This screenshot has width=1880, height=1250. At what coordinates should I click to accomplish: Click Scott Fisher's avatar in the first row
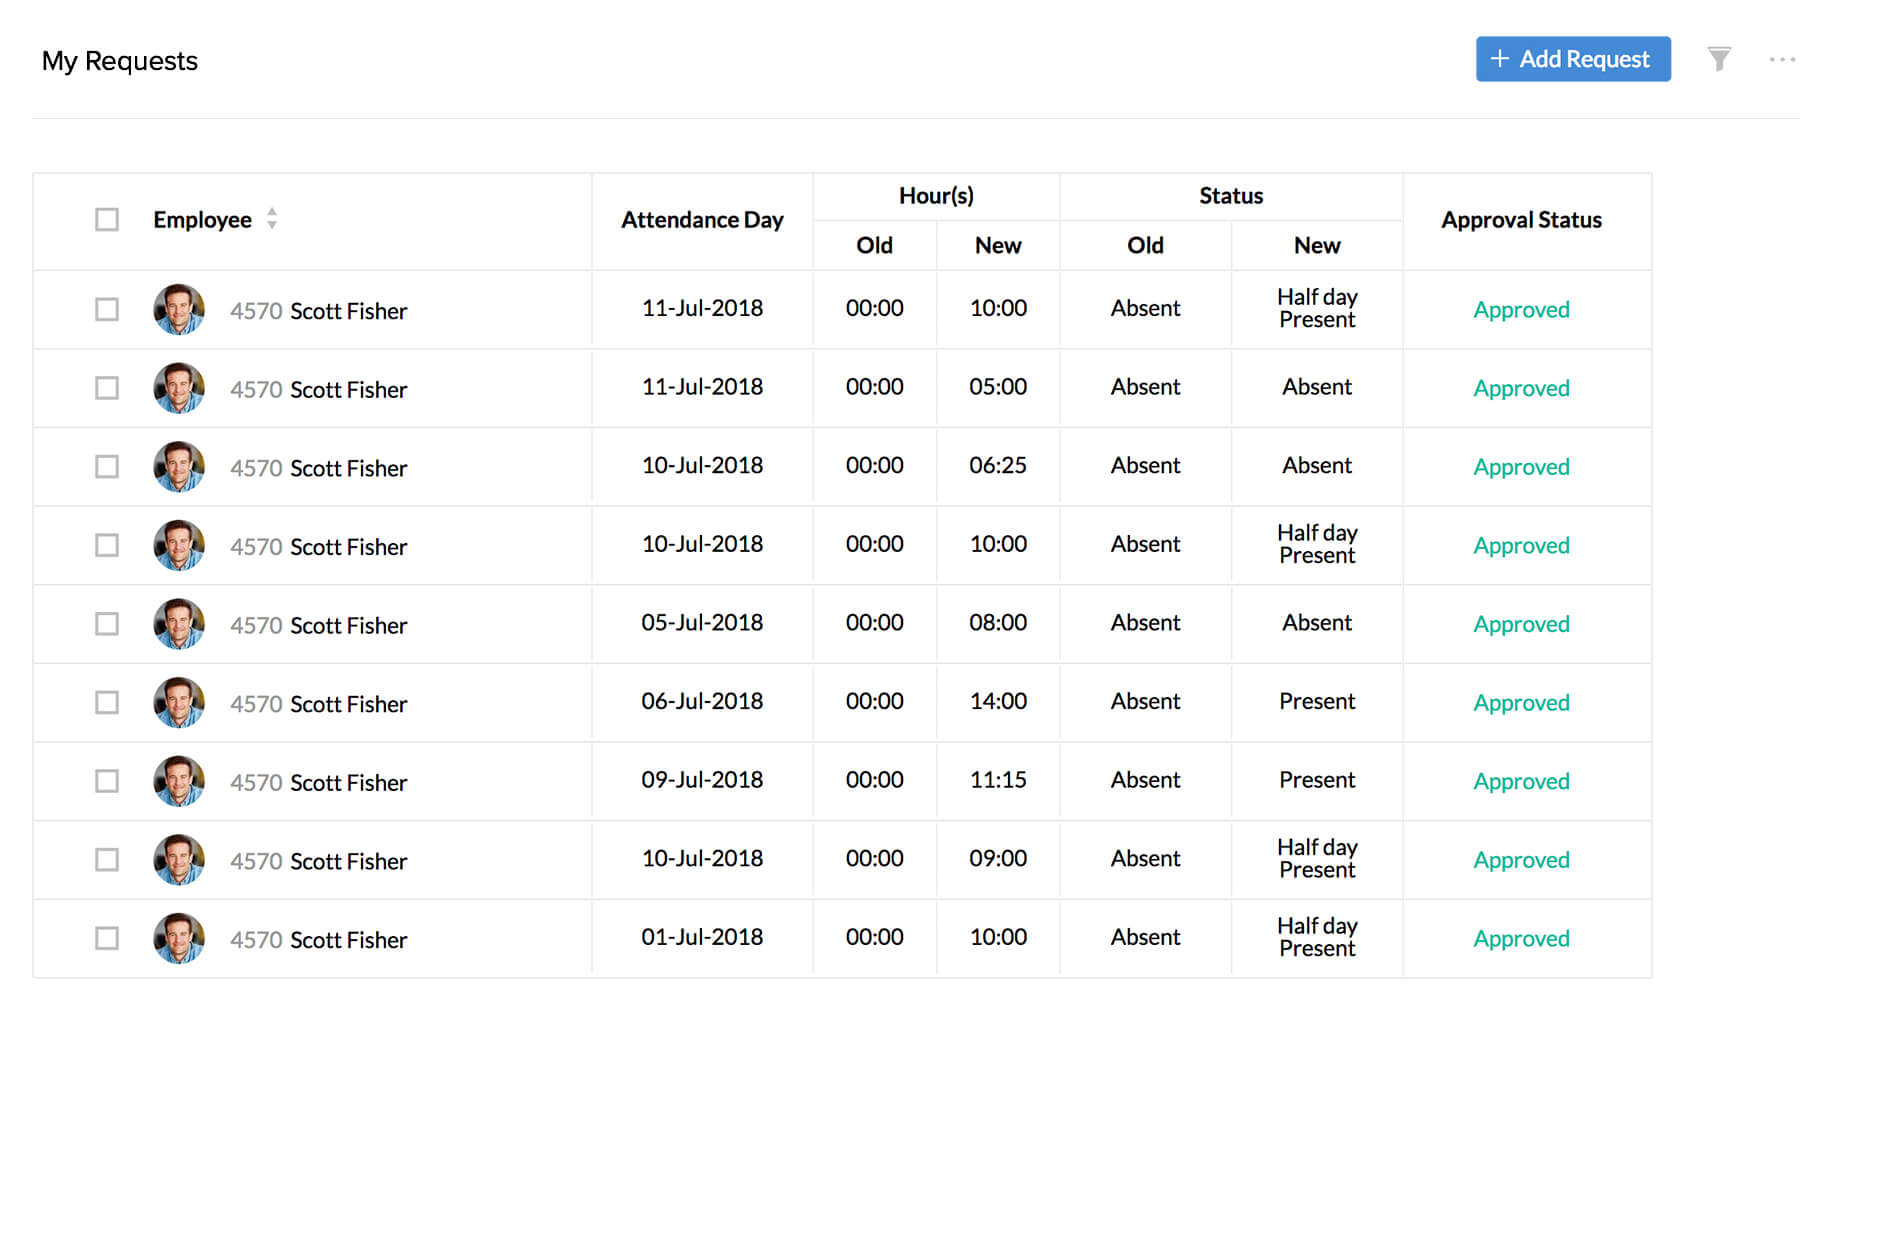pyautogui.click(x=178, y=309)
